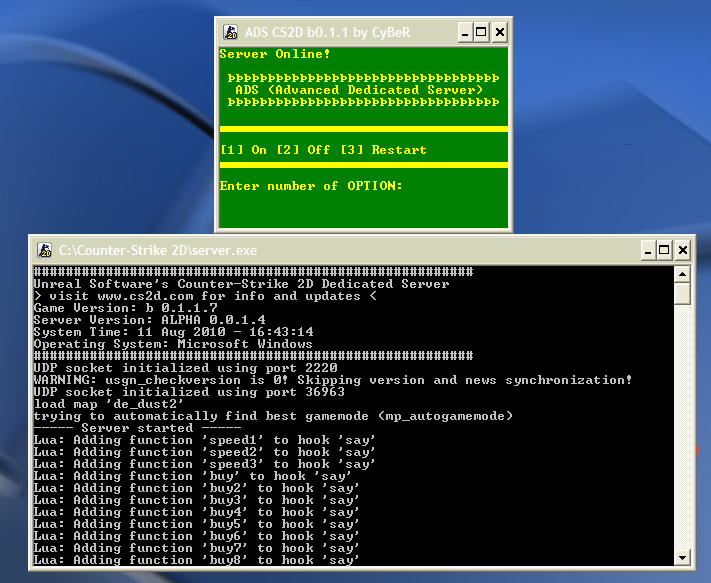The image size is (711, 583).
Task: Click the server.exe scrollbar down arrow
Action: coord(682,558)
